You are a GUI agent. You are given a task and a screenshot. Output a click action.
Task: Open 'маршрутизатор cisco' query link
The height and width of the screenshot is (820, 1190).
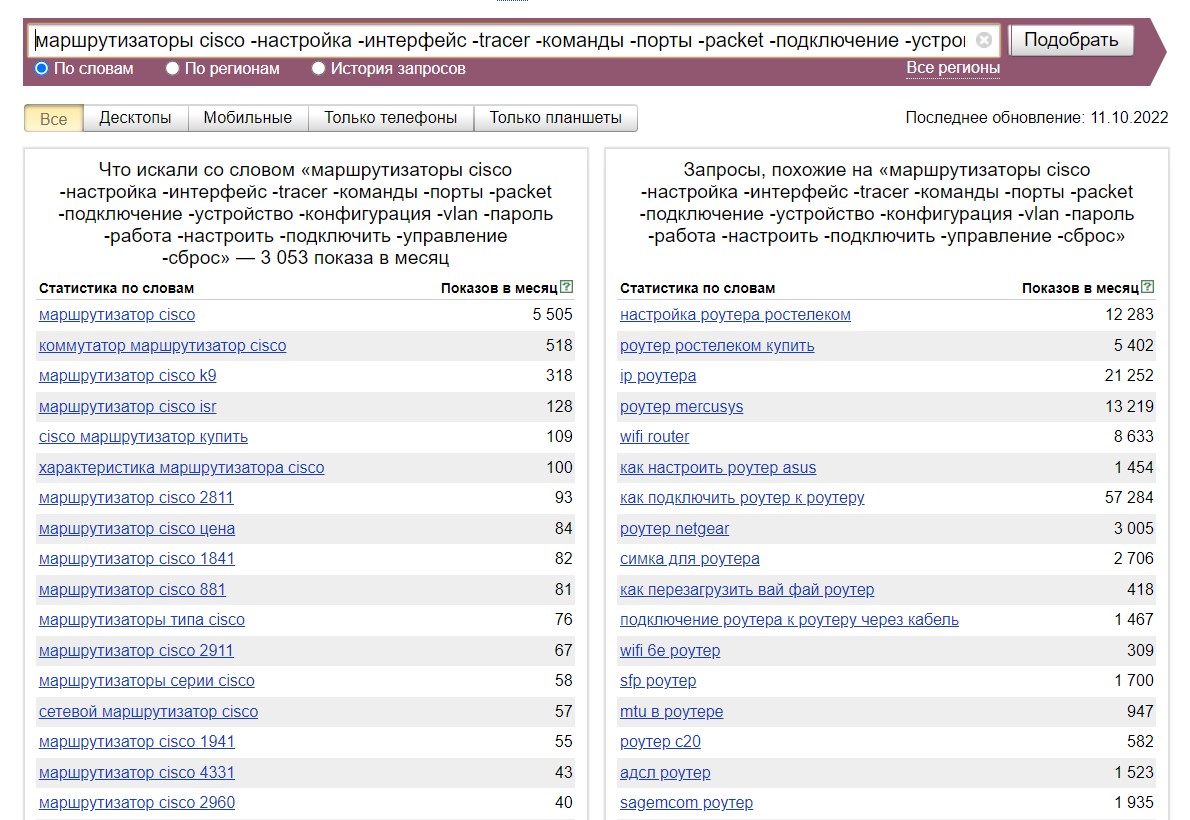coord(117,314)
